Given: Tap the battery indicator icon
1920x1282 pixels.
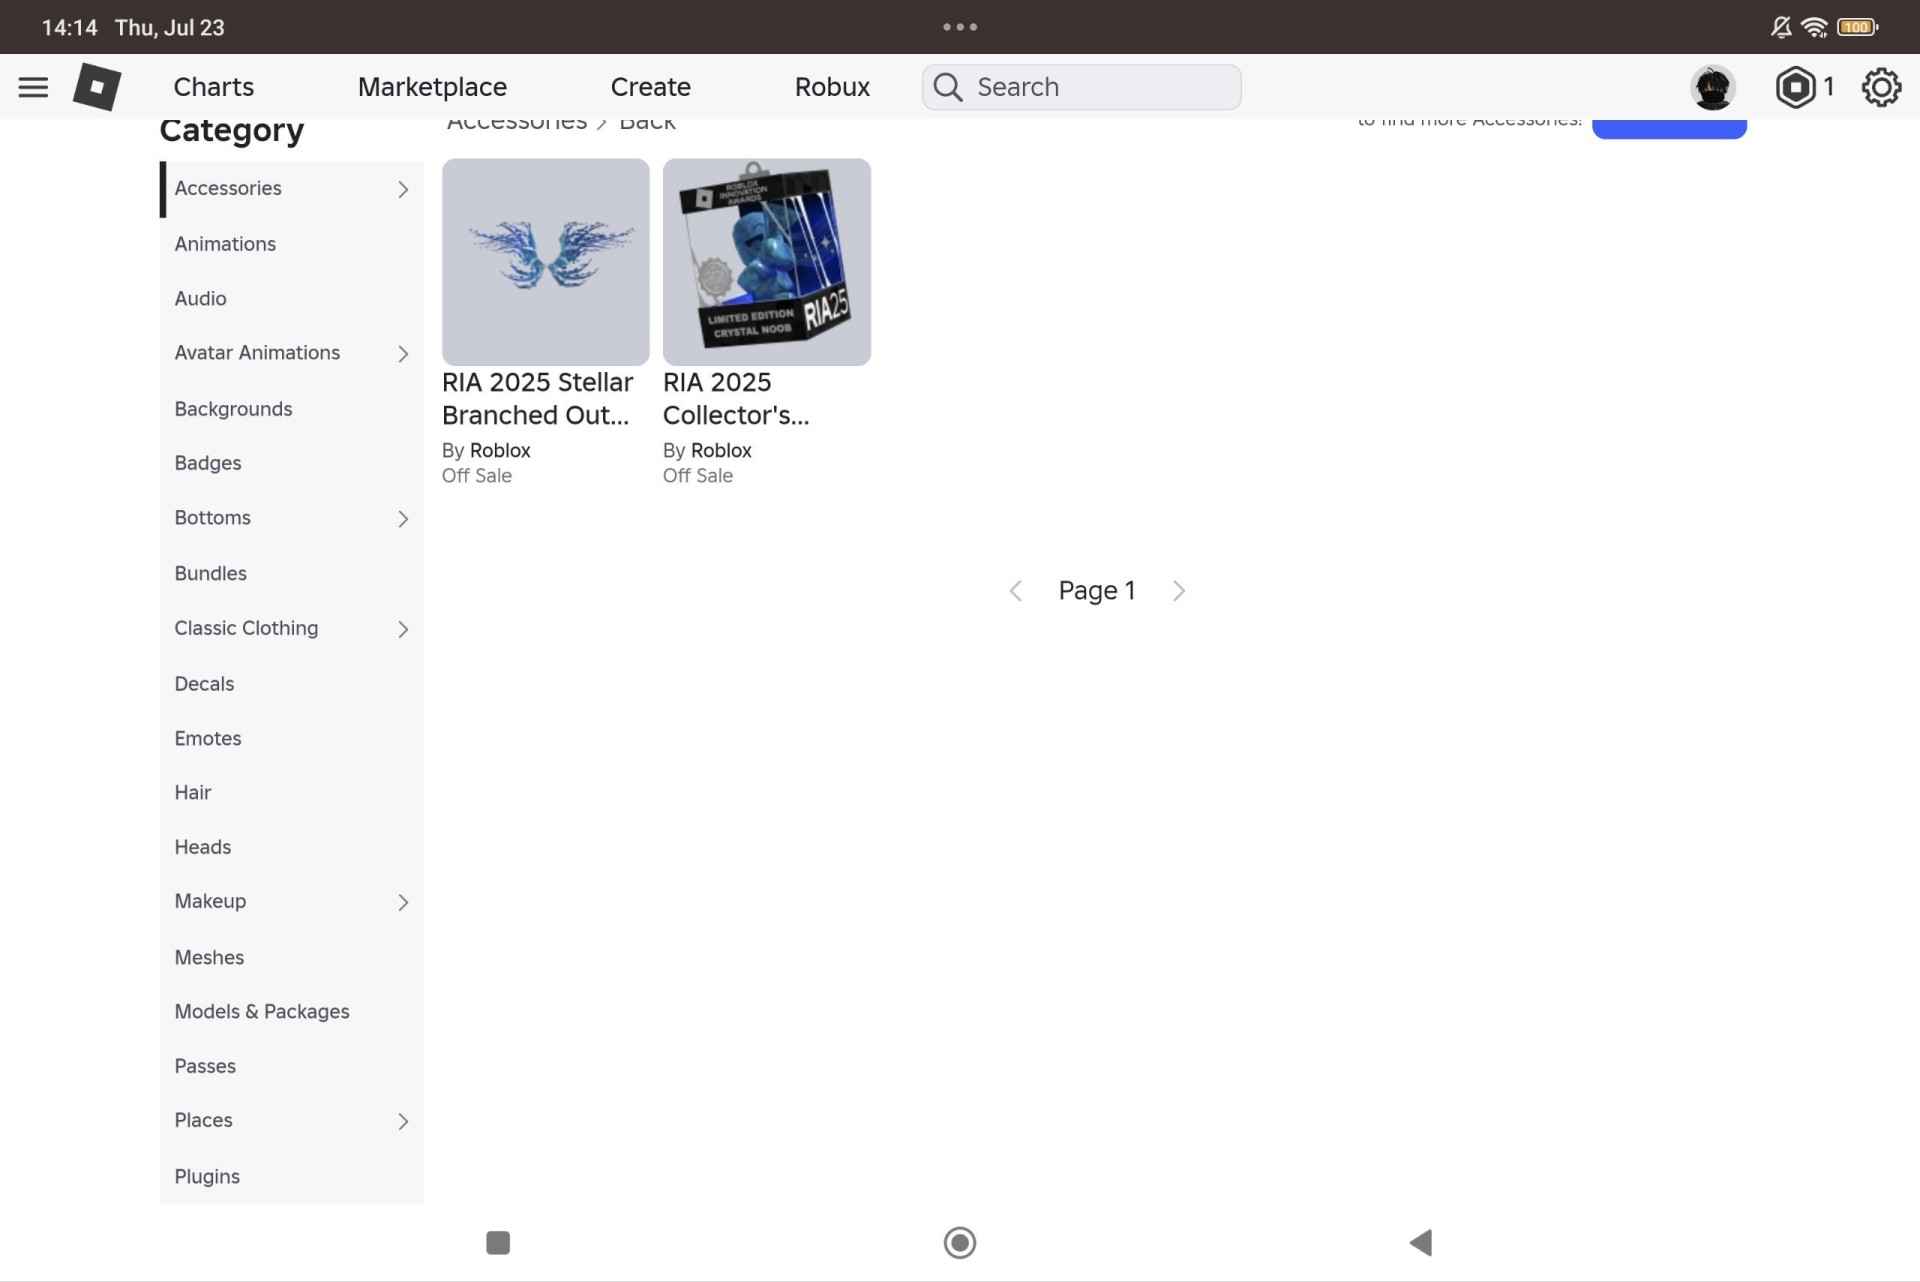Looking at the screenshot, I should pyautogui.click(x=1858, y=27).
